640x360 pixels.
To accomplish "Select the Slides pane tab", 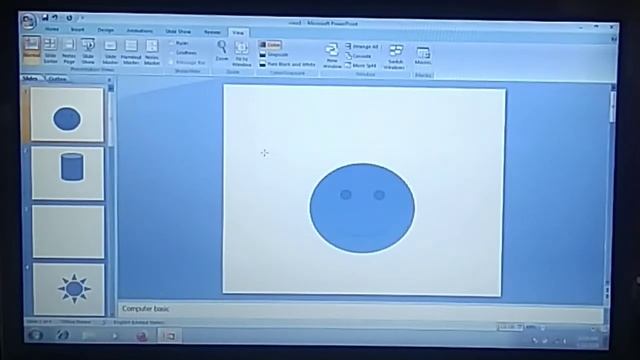I will pos(31,78).
